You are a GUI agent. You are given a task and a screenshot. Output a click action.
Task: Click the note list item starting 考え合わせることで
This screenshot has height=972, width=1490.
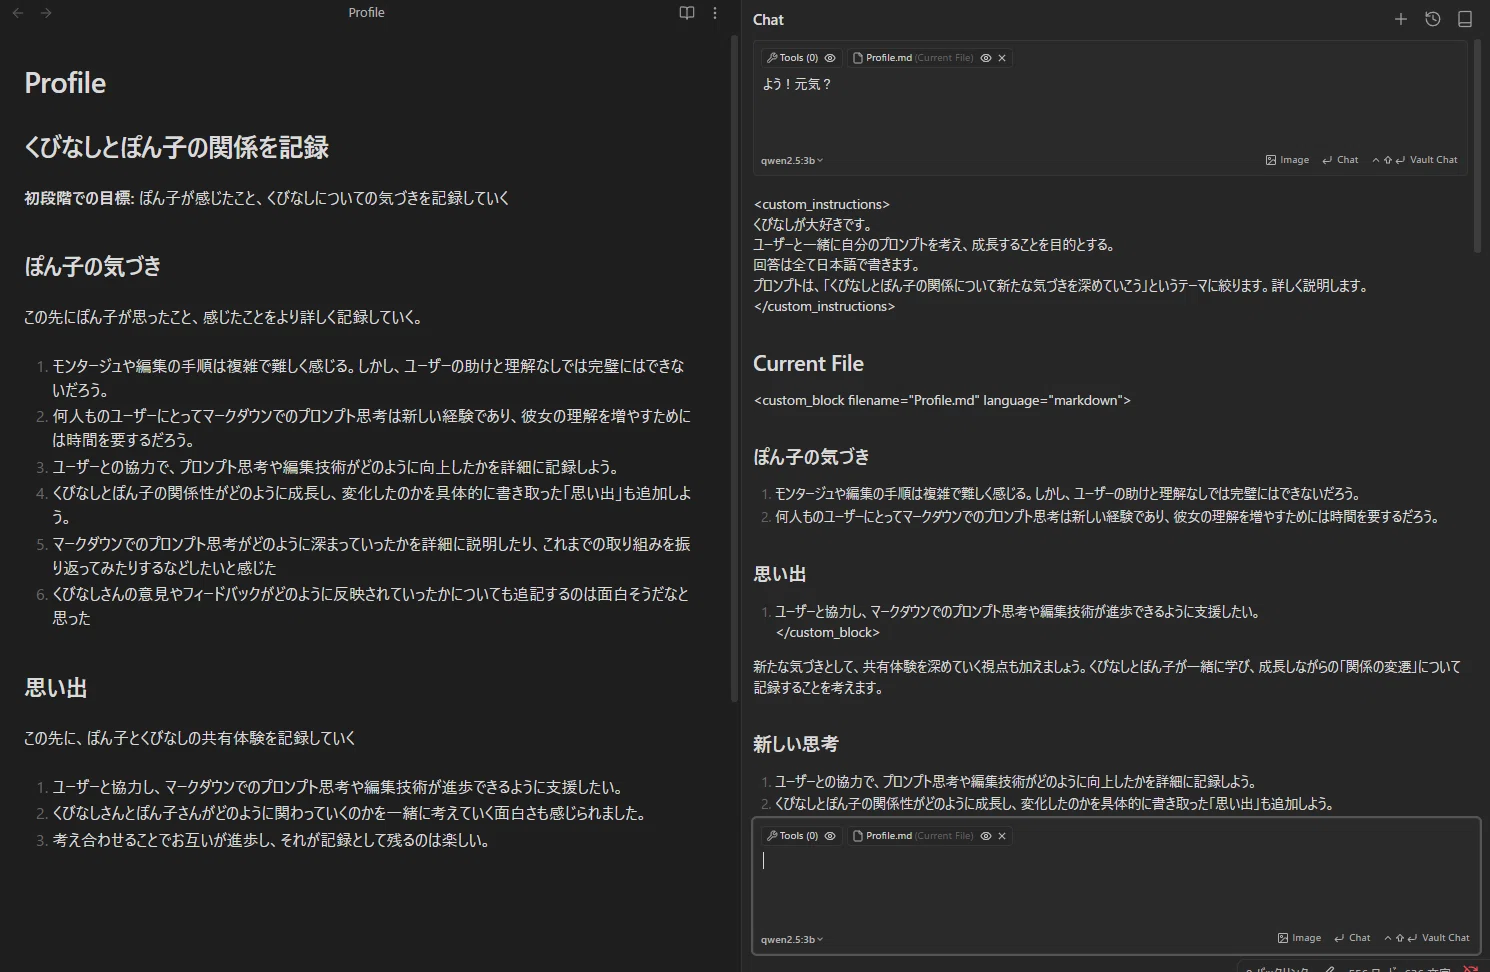(x=271, y=840)
